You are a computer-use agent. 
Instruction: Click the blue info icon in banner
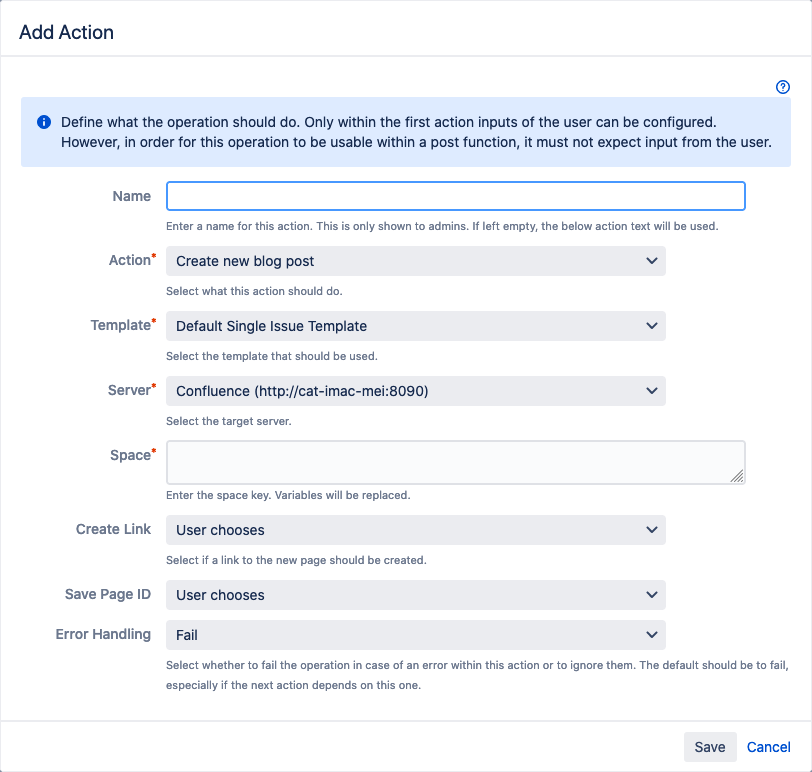[44, 122]
